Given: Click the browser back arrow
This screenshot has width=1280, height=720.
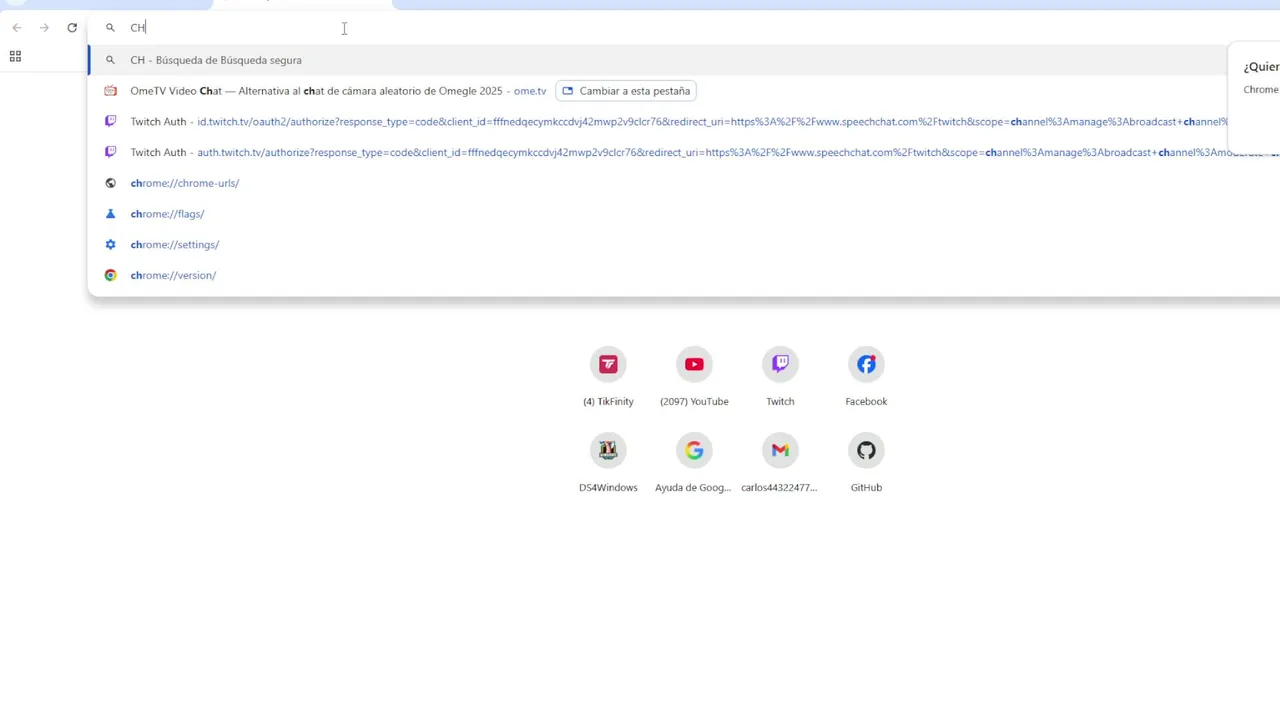Looking at the screenshot, I should (17, 28).
